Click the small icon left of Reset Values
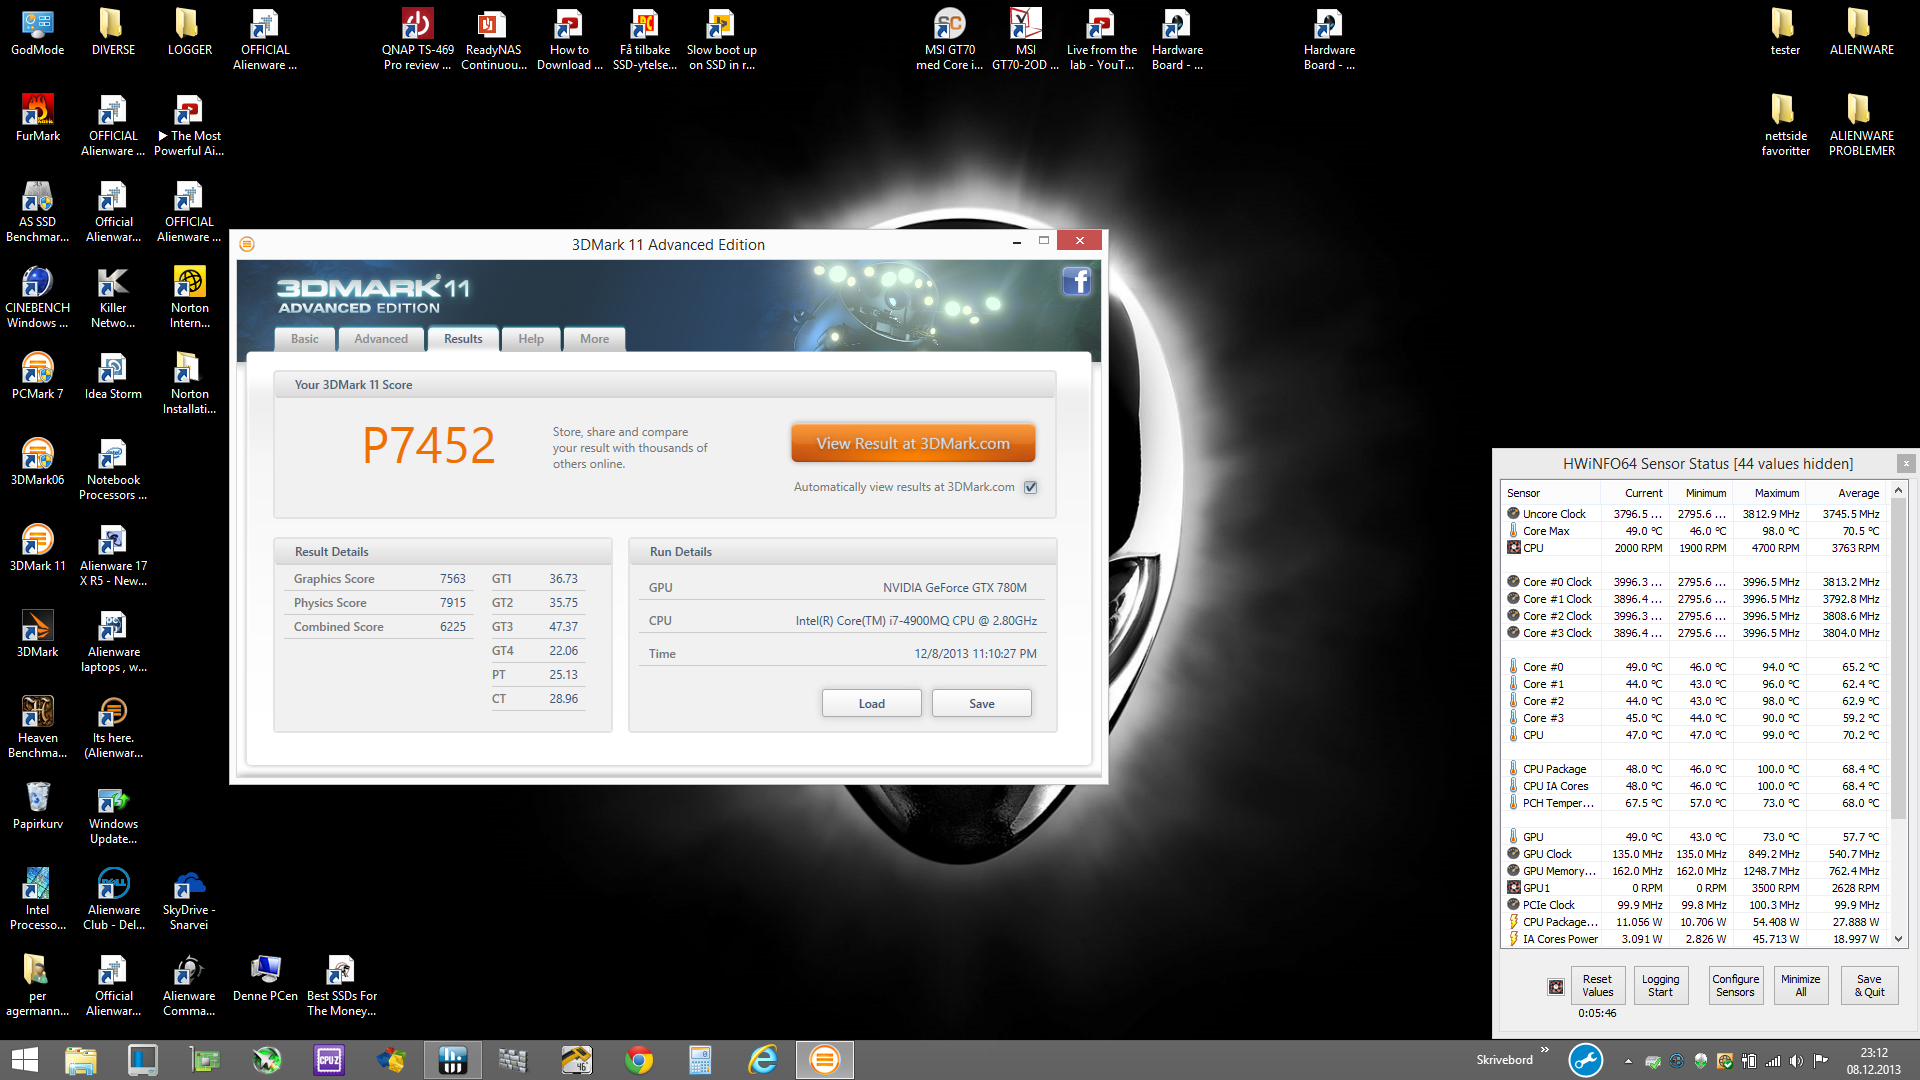This screenshot has height=1080, width=1920. coord(1556,986)
